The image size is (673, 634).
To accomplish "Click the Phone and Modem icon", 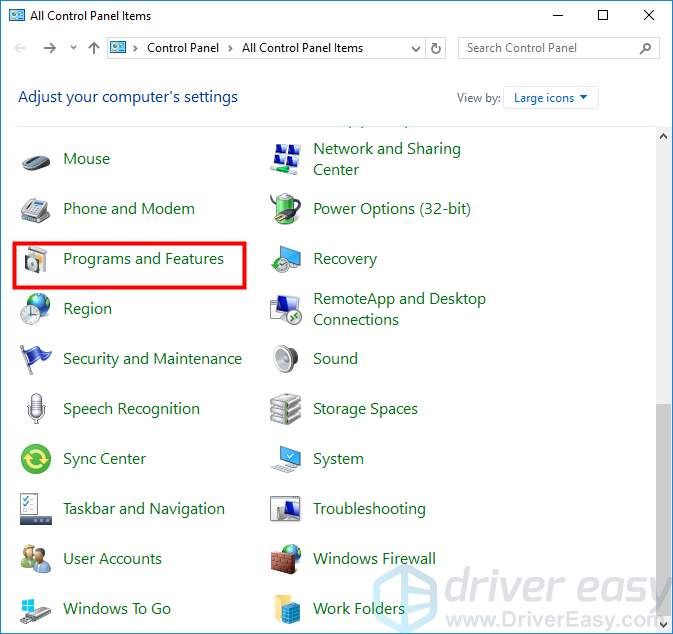I will (x=36, y=209).
